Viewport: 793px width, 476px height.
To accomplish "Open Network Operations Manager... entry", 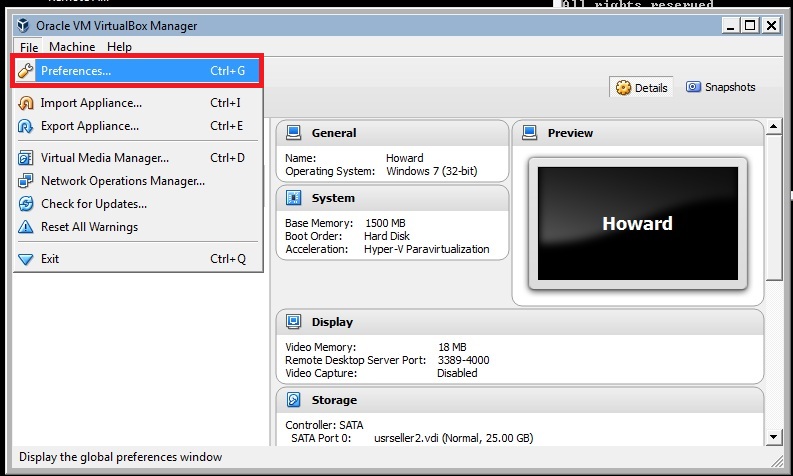I will [137, 181].
